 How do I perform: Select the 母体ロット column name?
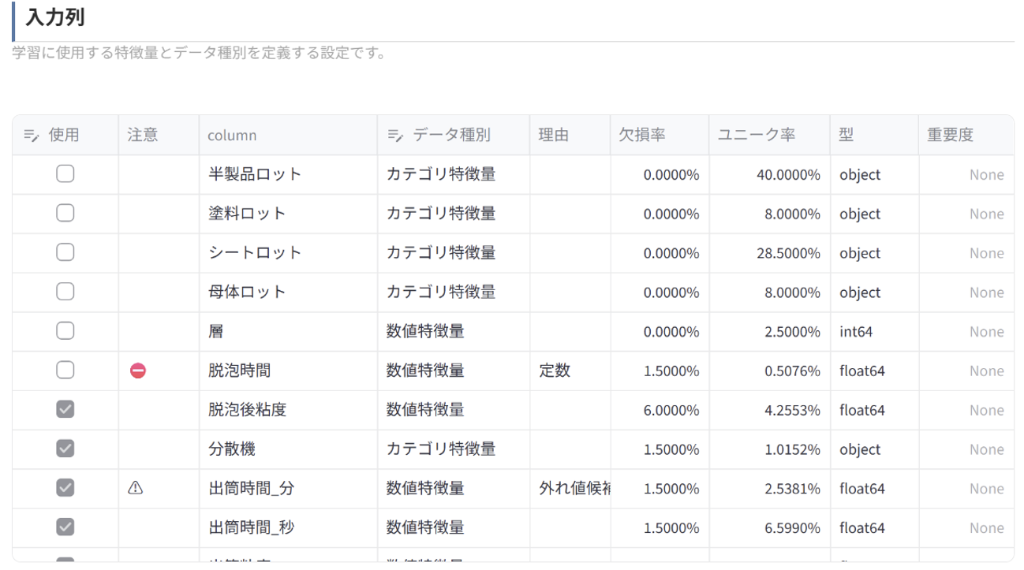247,292
